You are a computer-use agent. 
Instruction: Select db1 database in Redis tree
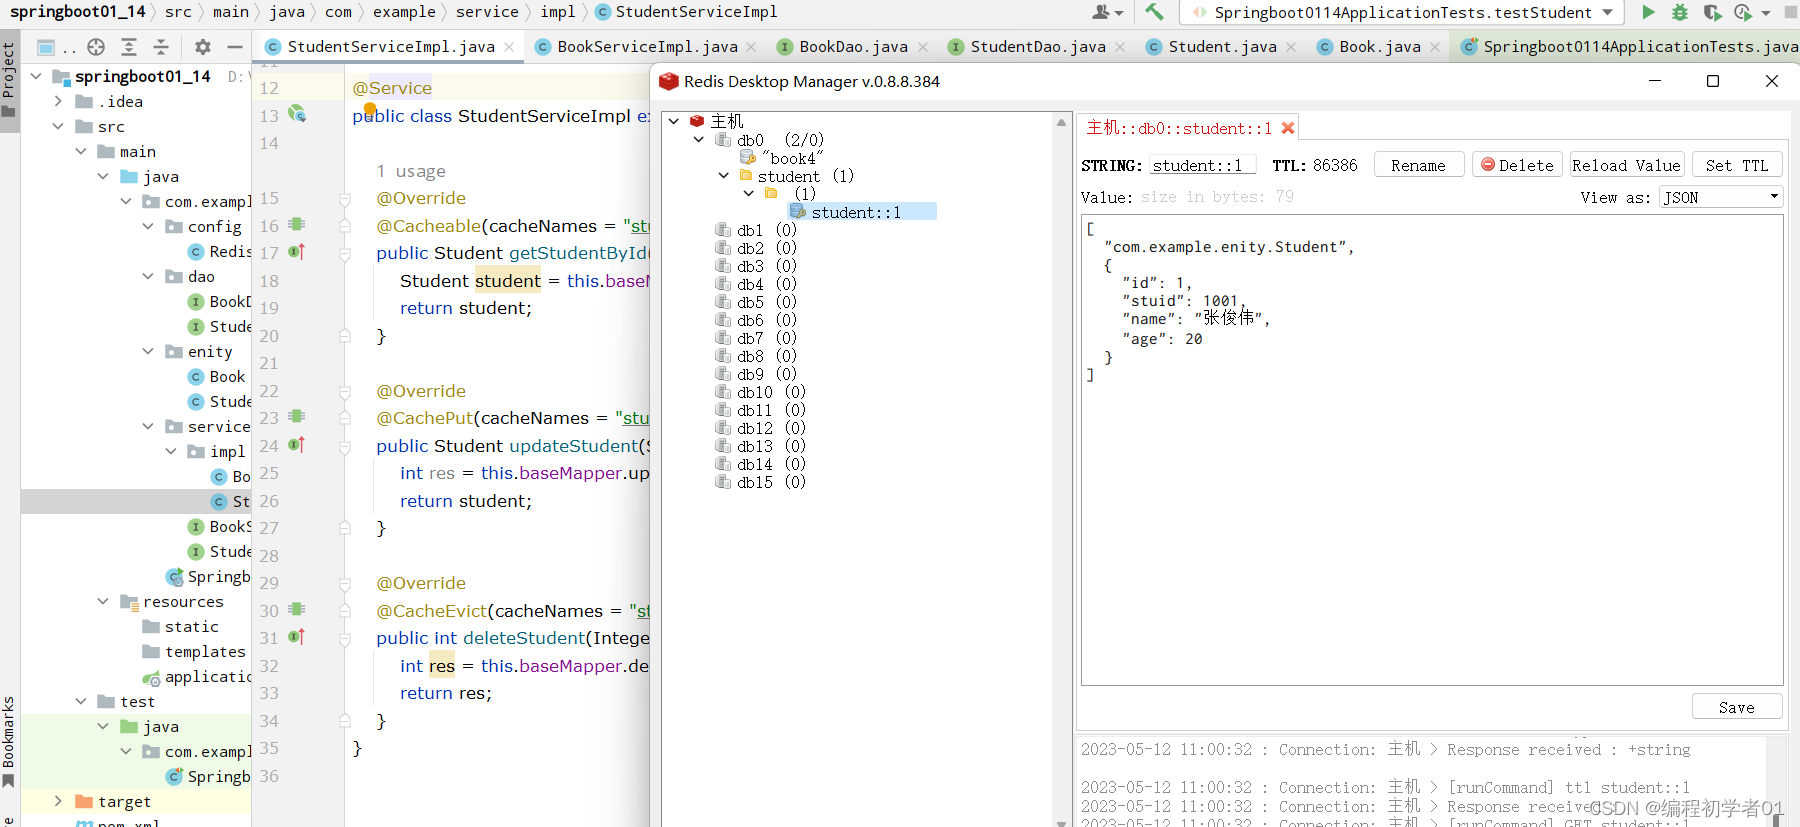(x=756, y=230)
